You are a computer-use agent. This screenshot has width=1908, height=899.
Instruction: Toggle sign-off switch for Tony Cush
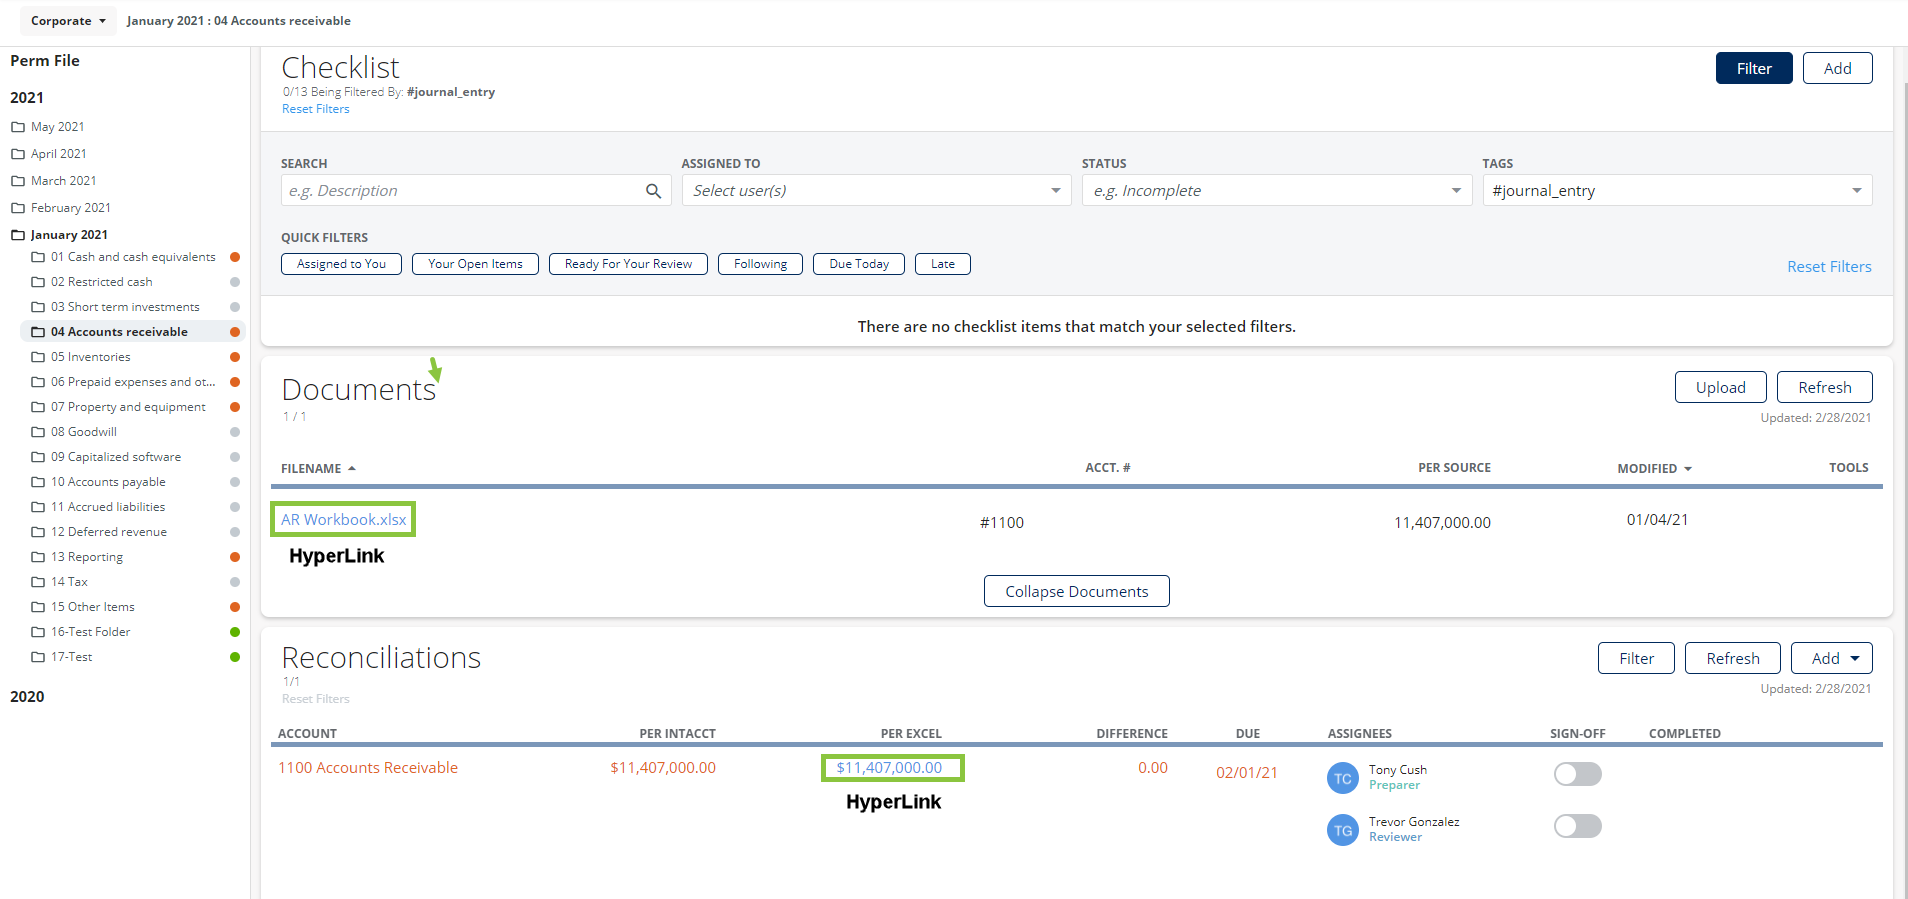coord(1578,774)
